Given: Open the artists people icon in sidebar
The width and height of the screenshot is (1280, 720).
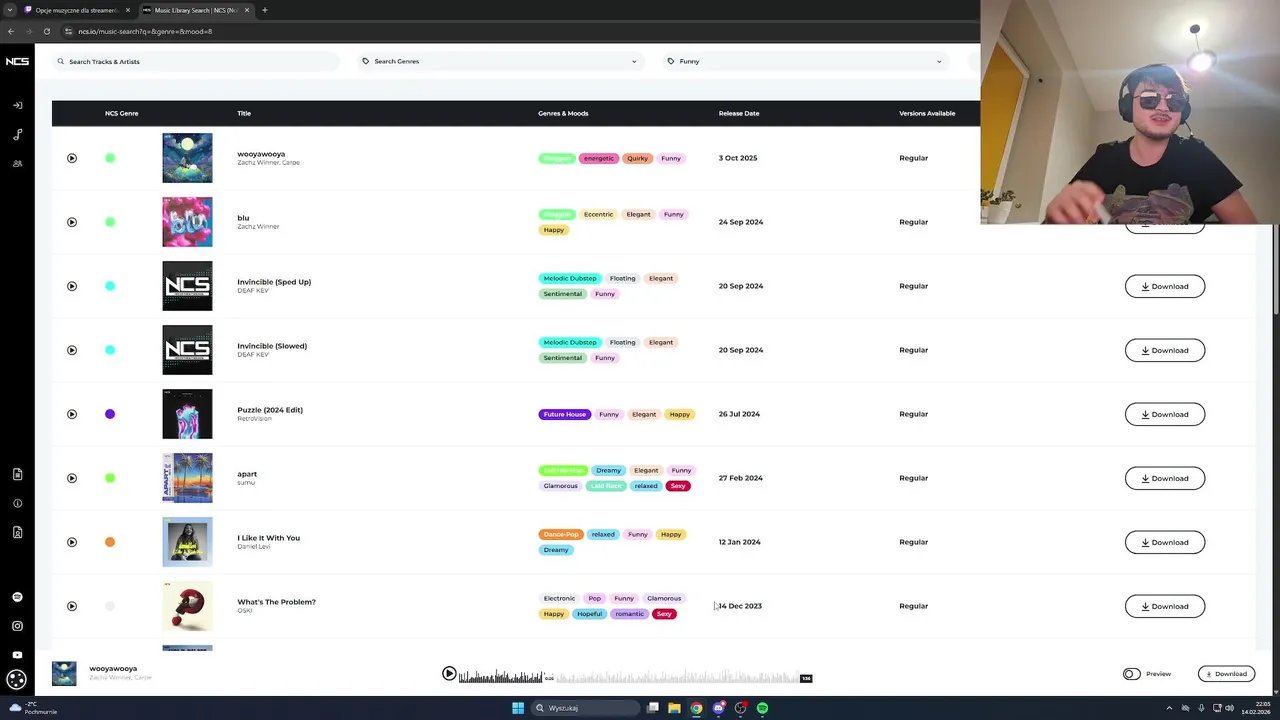Looking at the screenshot, I should pos(17,163).
